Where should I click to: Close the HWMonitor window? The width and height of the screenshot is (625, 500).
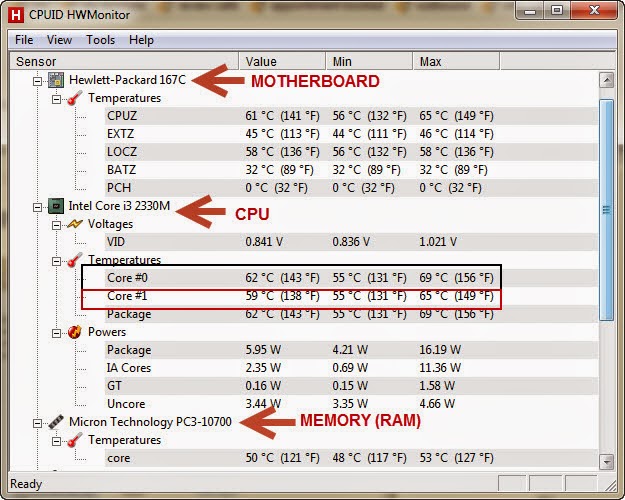pos(594,10)
